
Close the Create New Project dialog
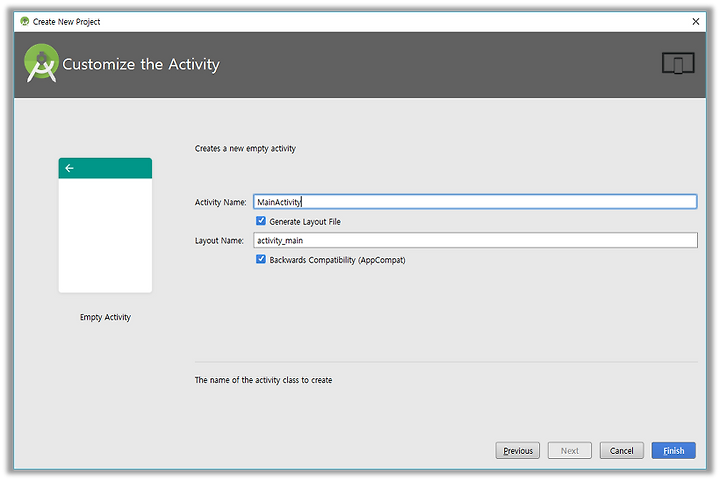point(696,22)
